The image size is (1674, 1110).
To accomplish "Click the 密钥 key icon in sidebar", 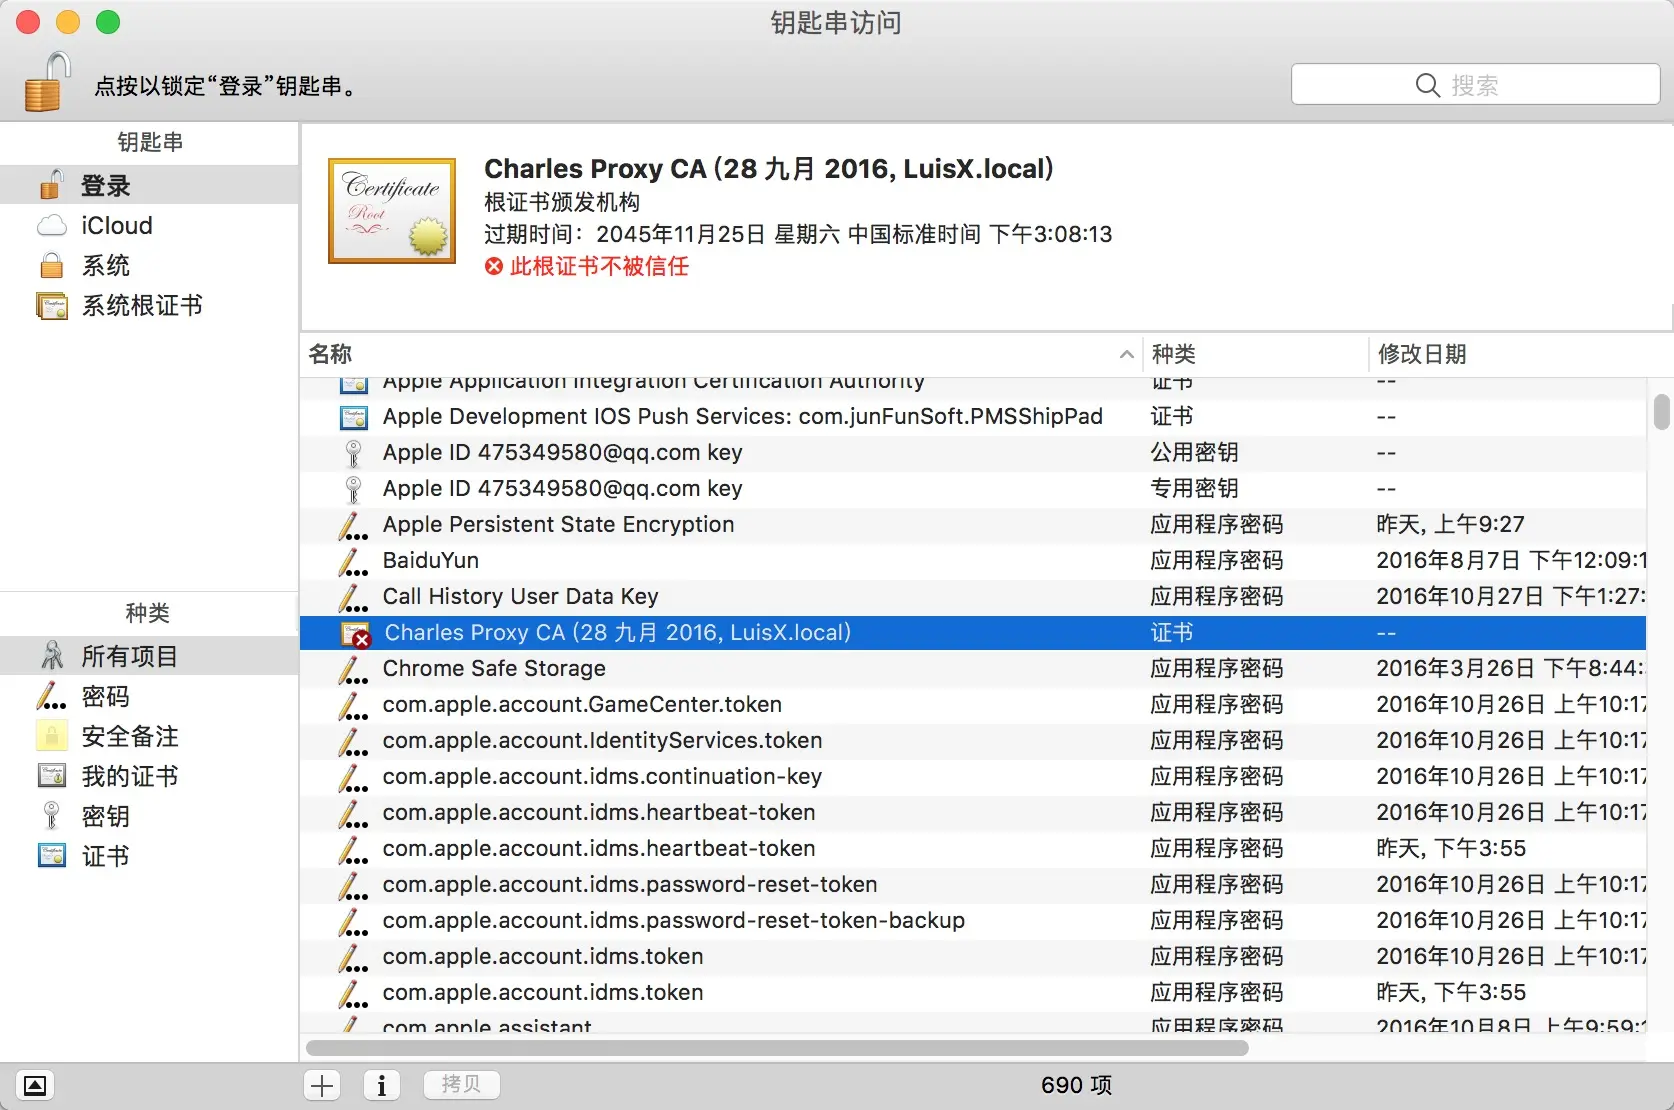I will pyautogui.click(x=52, y=816).
